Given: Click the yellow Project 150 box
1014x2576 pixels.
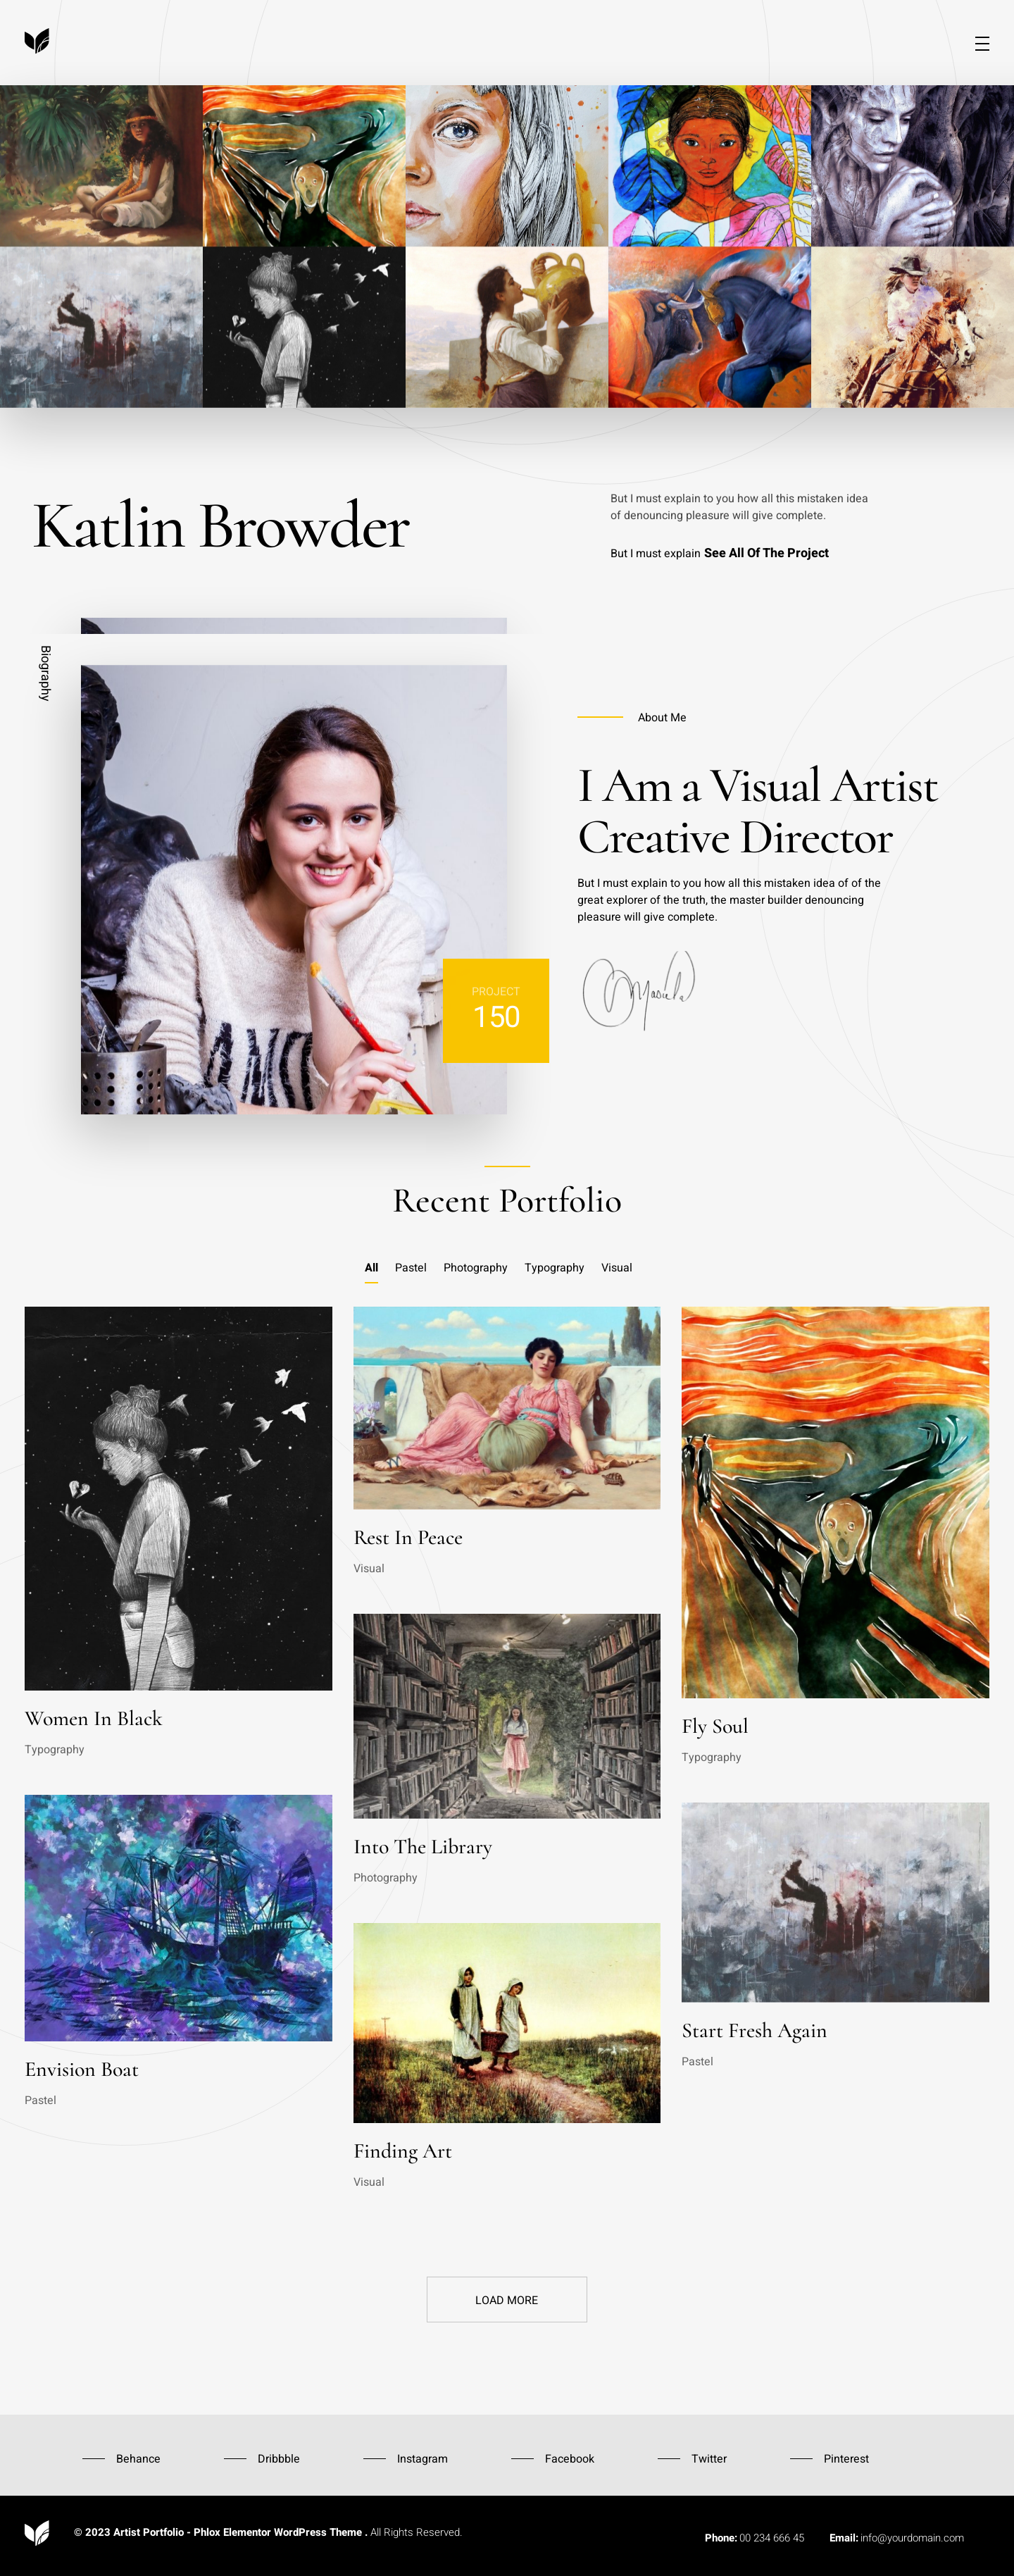Looking at the screenshot, I should [x=496, y=1010].
